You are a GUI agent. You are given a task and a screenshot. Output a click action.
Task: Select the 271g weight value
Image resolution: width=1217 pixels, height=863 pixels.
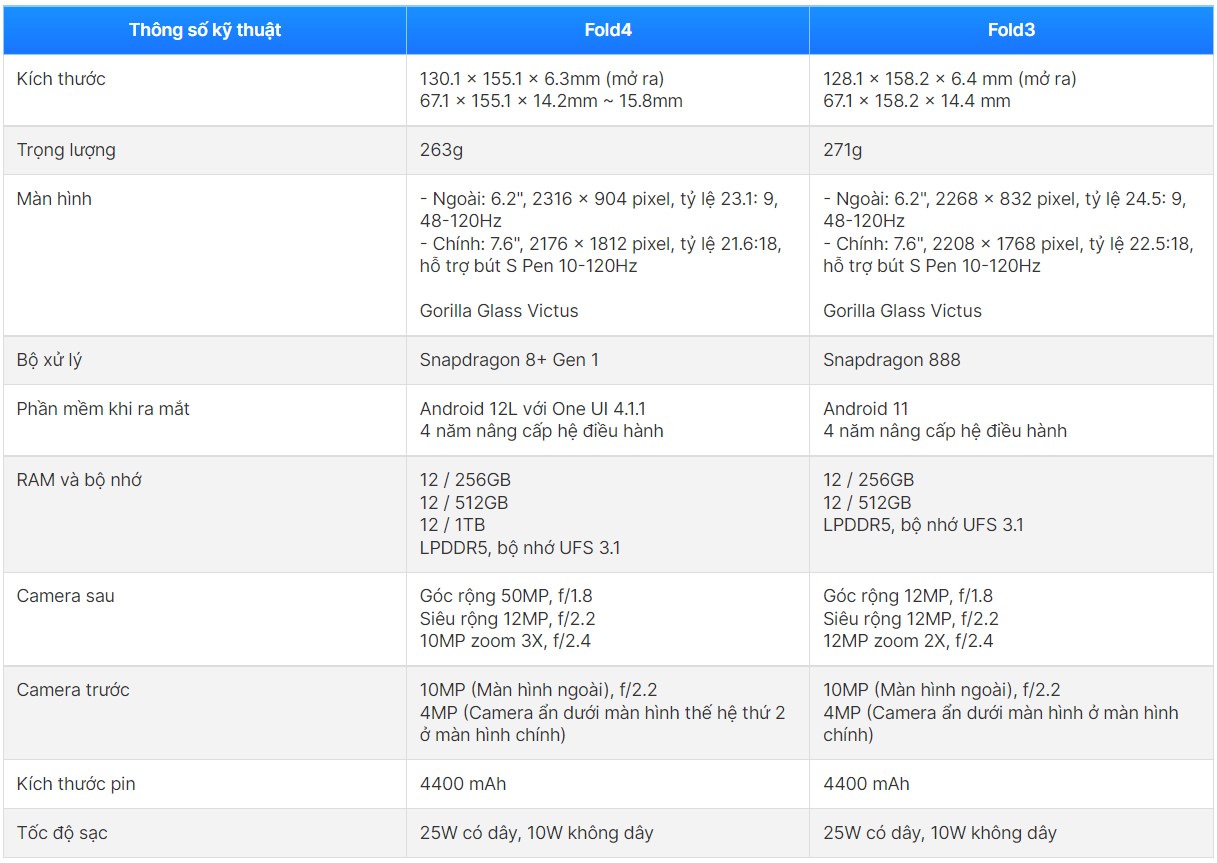843,150
